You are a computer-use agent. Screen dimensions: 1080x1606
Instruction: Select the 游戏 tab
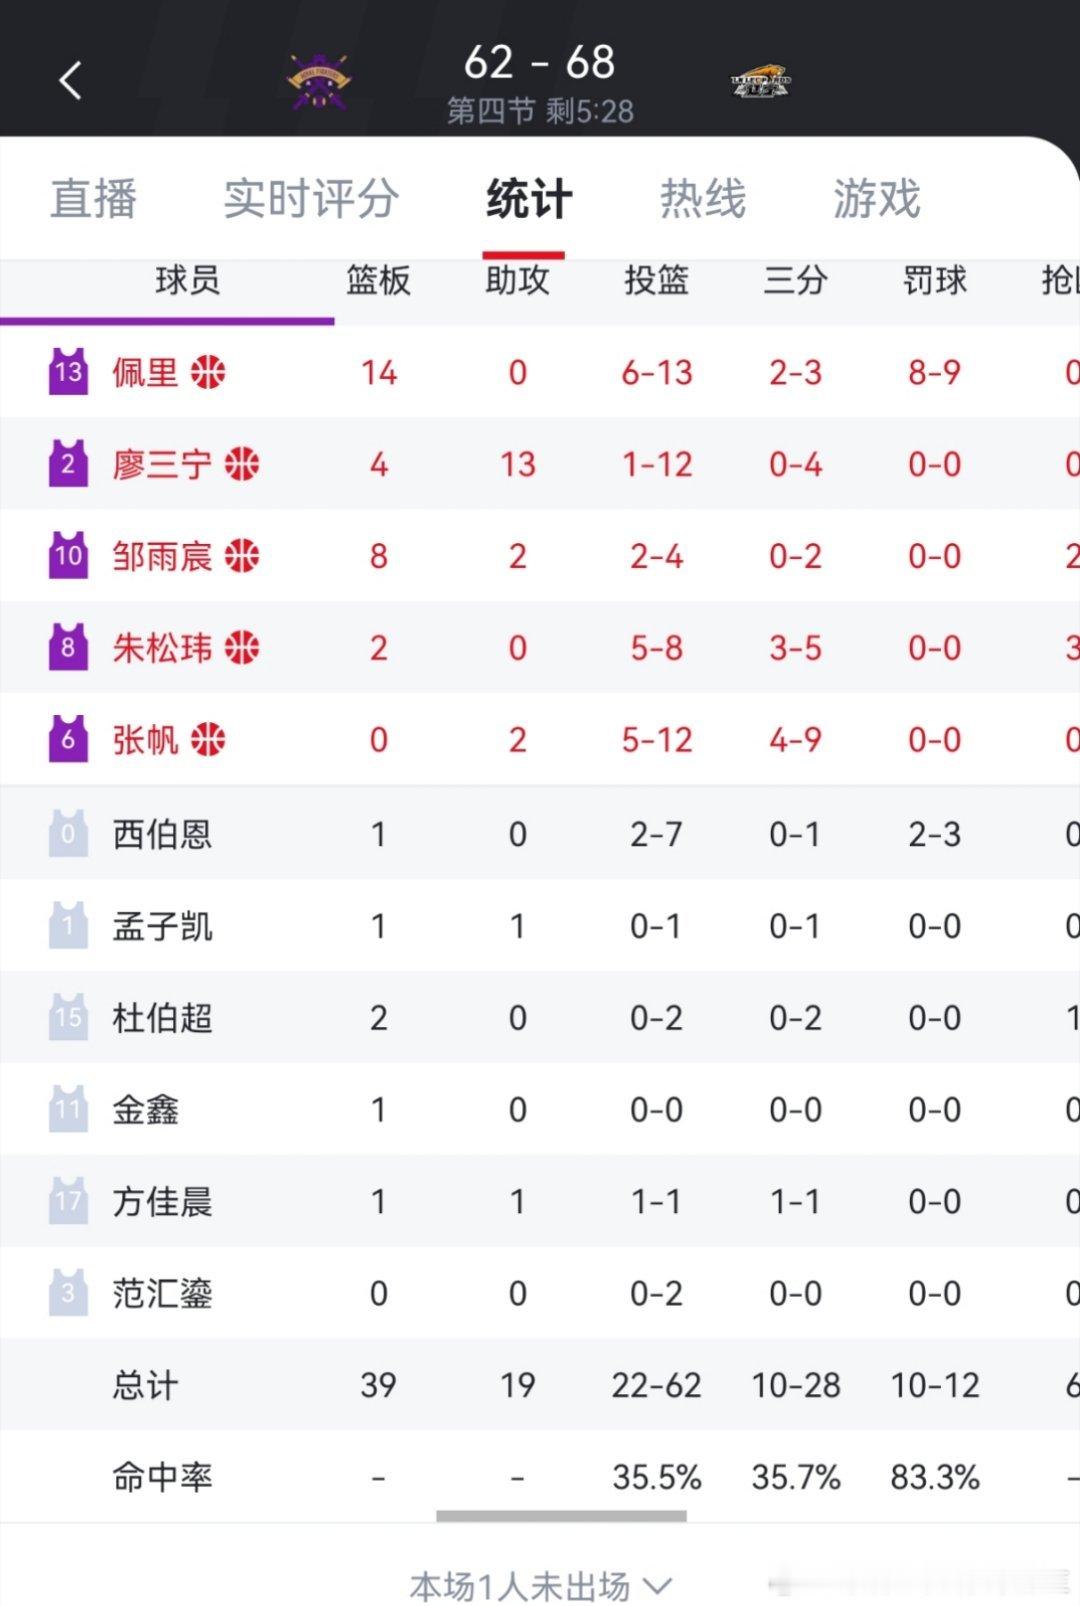pos(877,198)
